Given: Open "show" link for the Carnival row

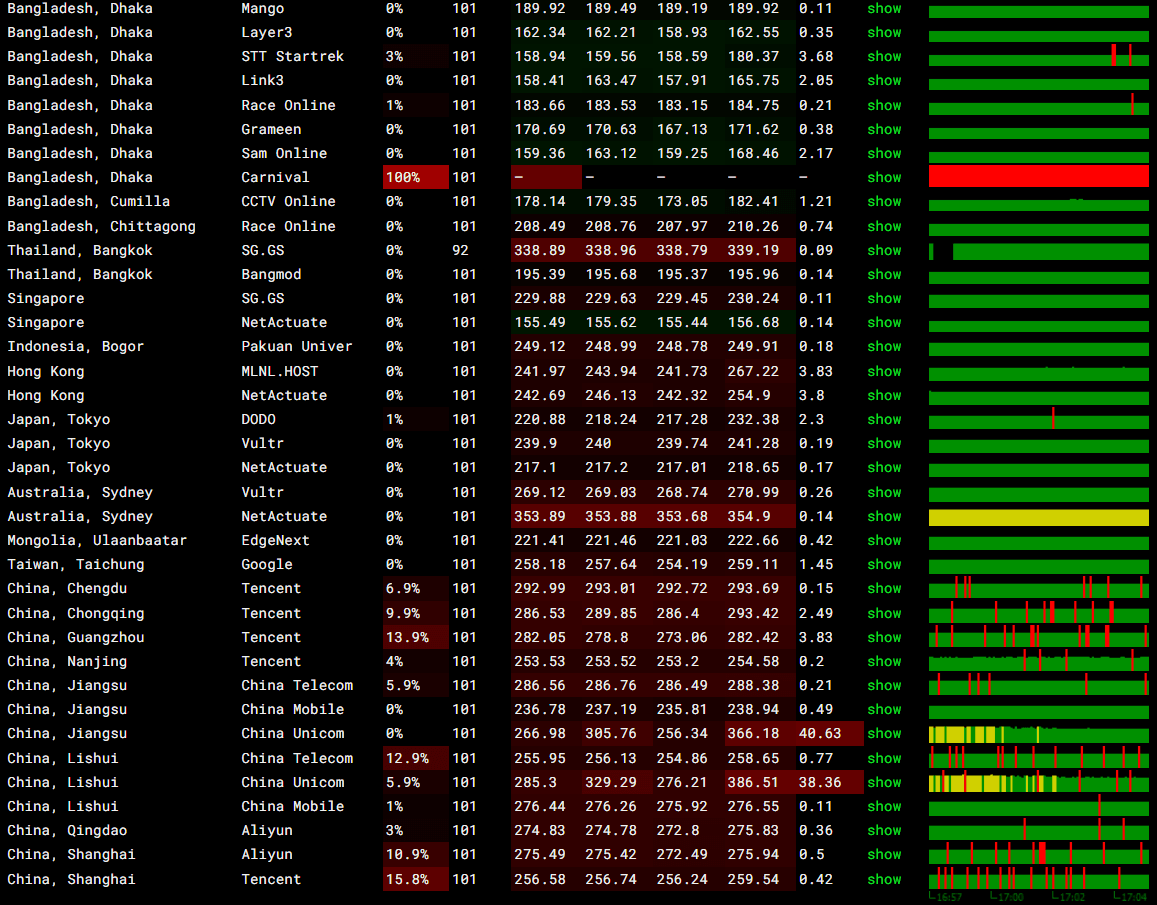Looking at the screenshot, I should [x=884, y=177].
